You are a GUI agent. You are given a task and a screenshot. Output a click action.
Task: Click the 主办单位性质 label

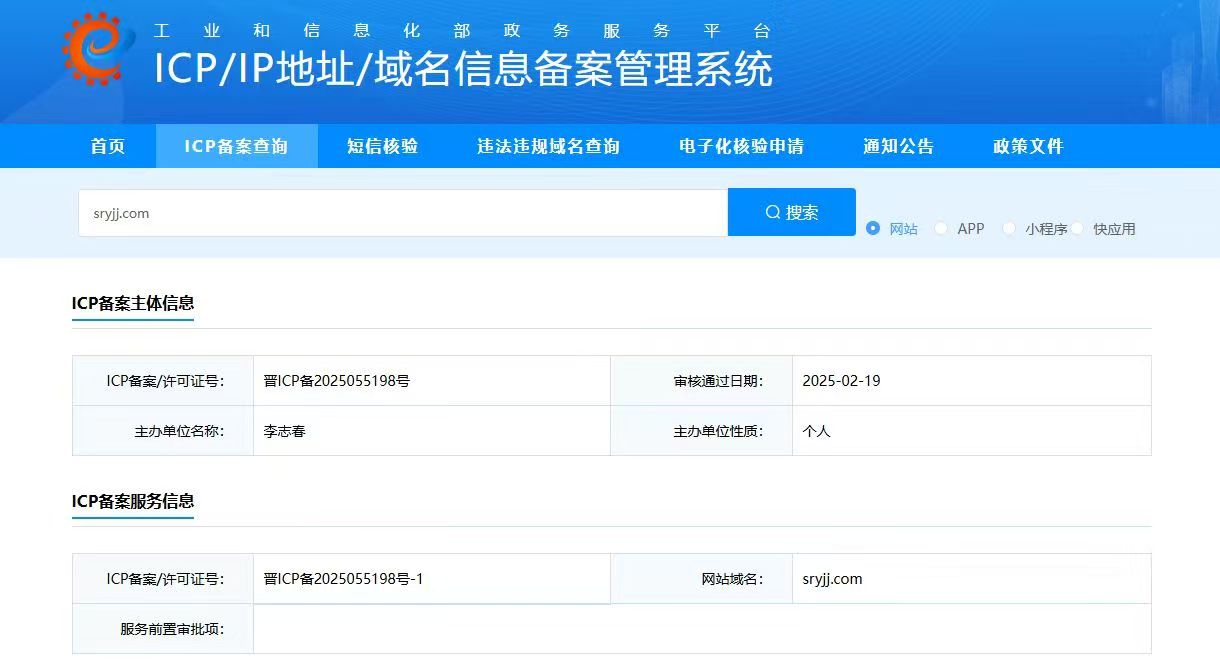tap(718, 432)
